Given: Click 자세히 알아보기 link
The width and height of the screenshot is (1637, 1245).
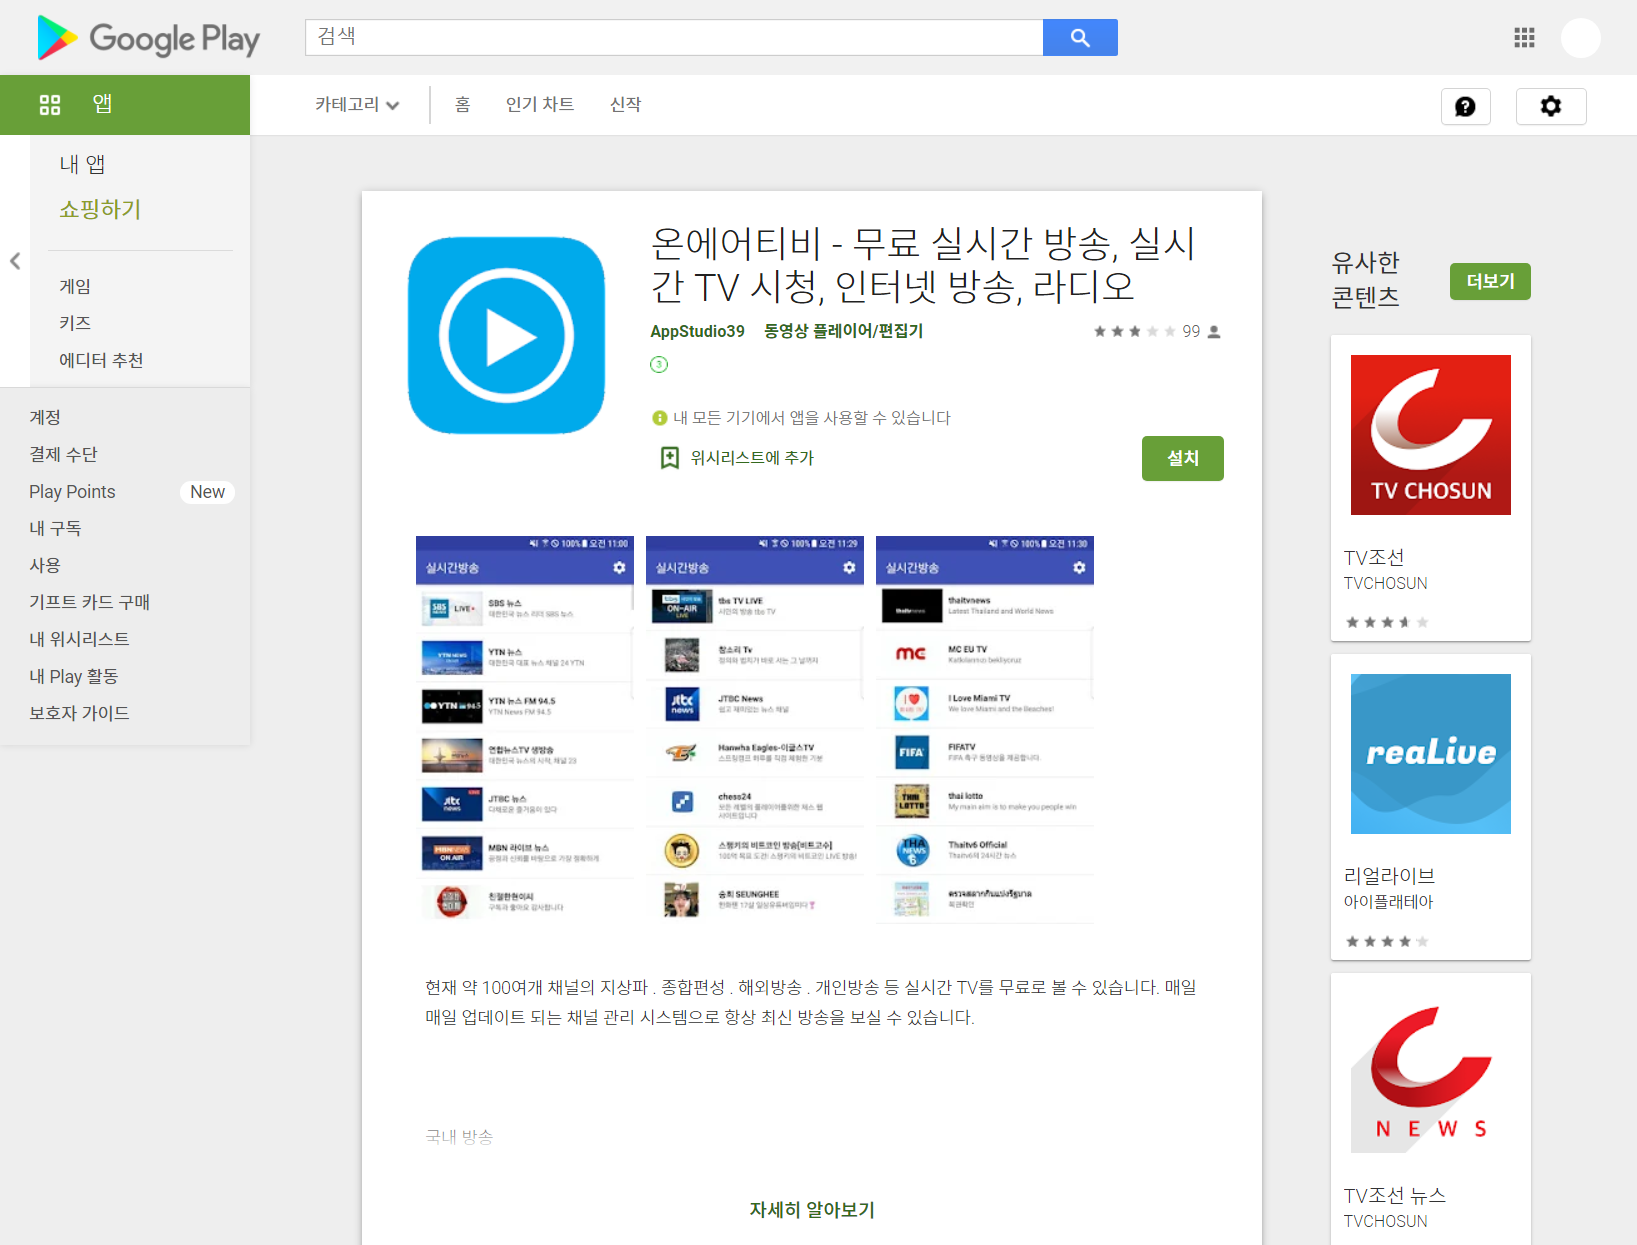Looking at the screenshot, I should click(x=812, y=1210).
